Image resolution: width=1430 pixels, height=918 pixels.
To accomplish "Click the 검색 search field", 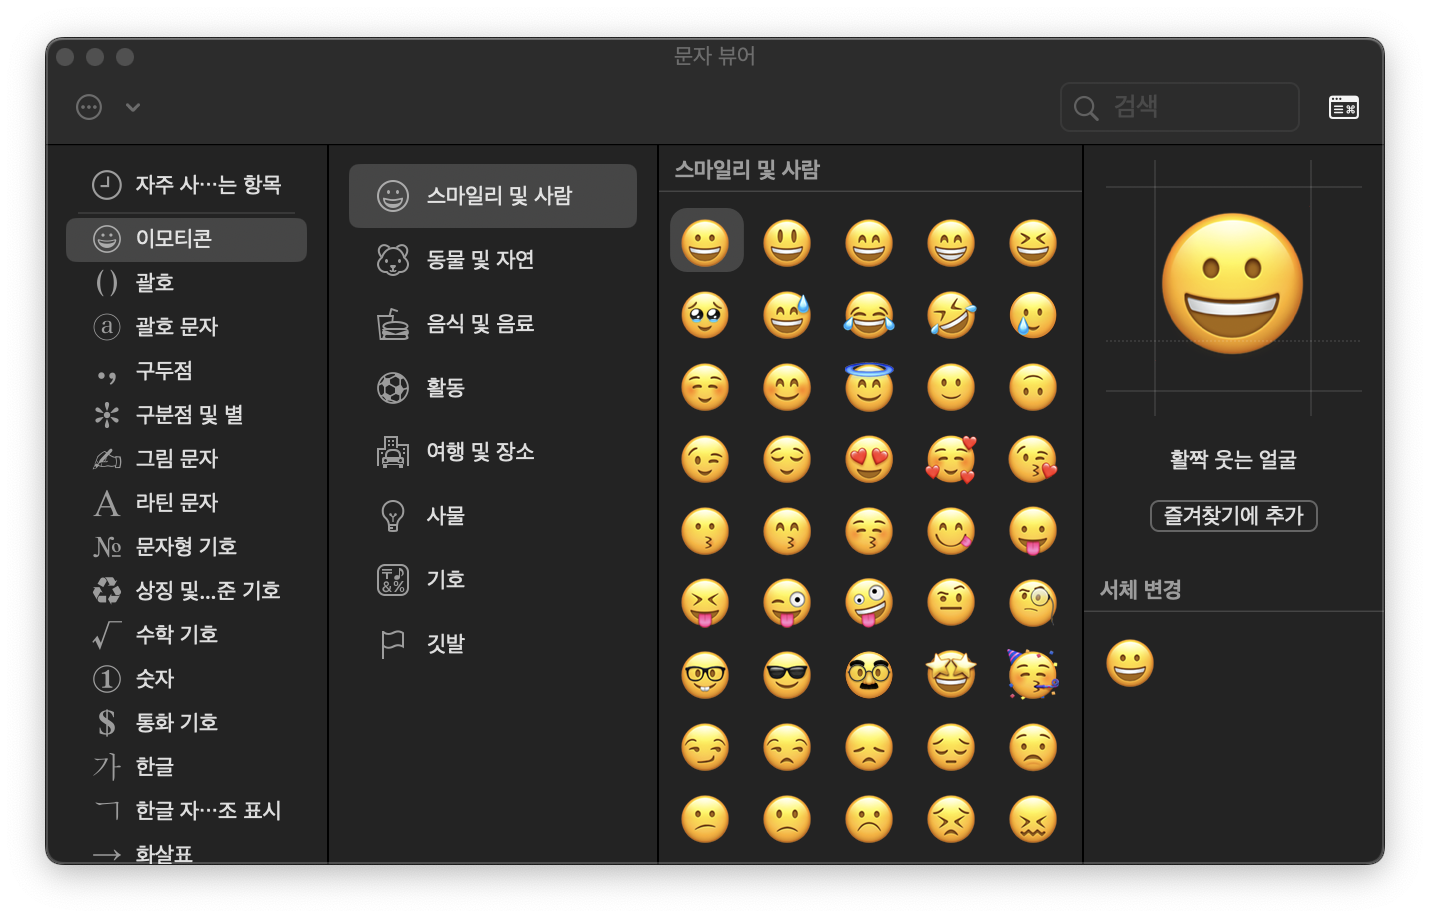I will coord(1180,107).
